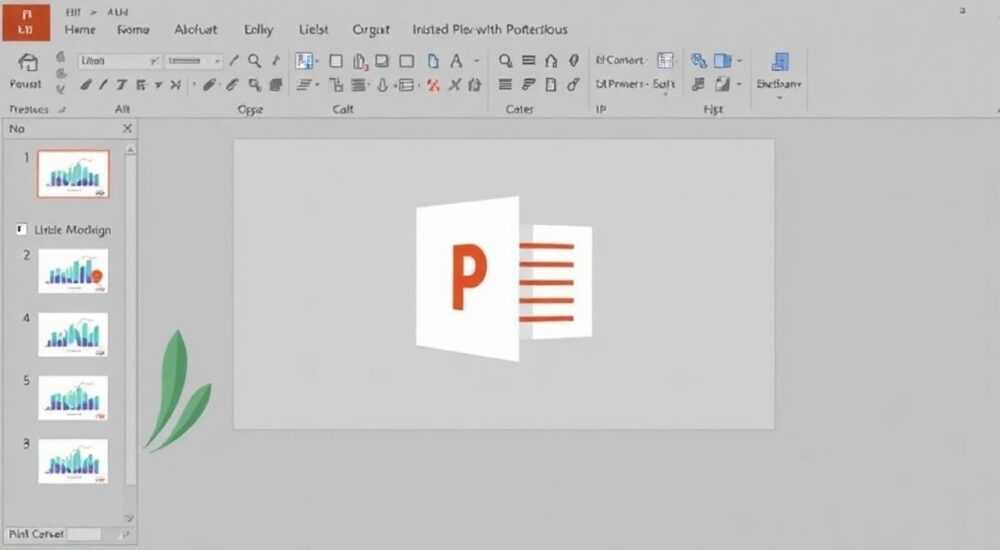This screenshot has height=550, width=1000.
Task: Click the plain square shape icon in the Calt group
Action: point(336,61)
